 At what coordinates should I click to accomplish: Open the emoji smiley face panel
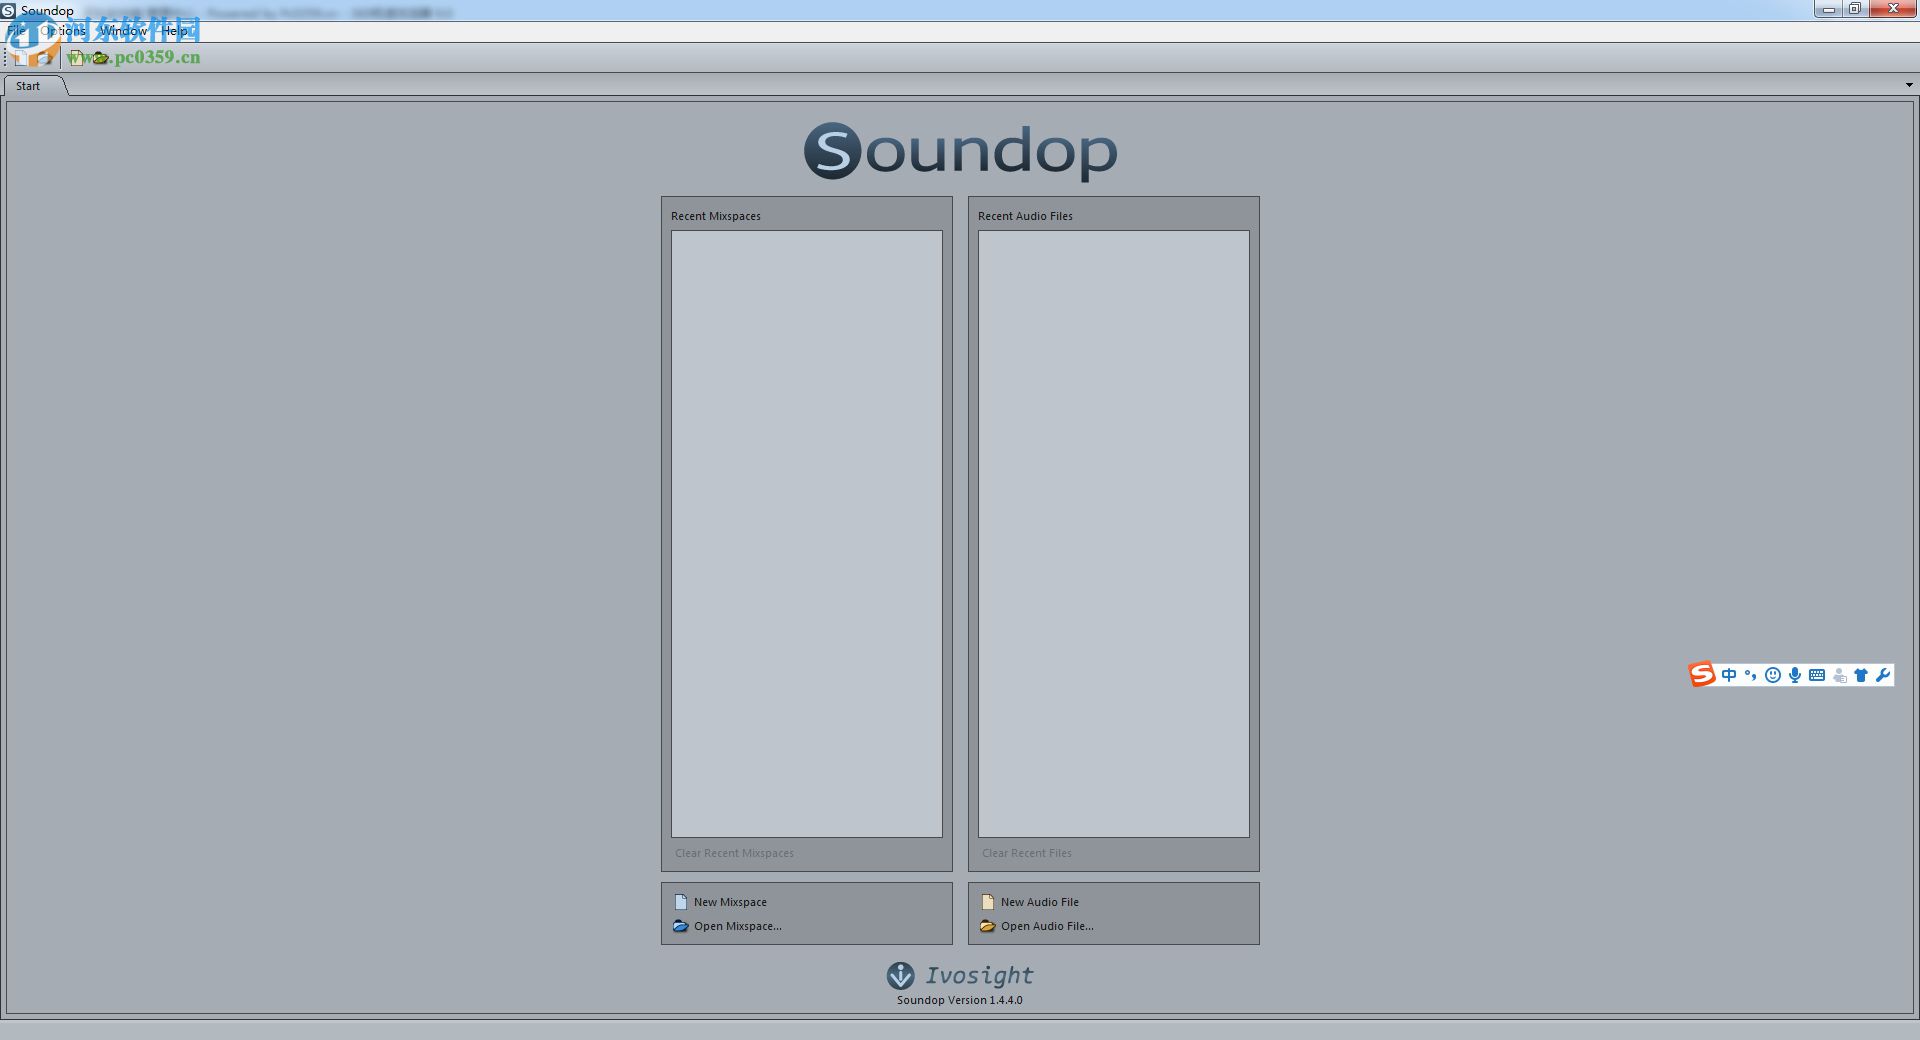tap(1773, 675)
